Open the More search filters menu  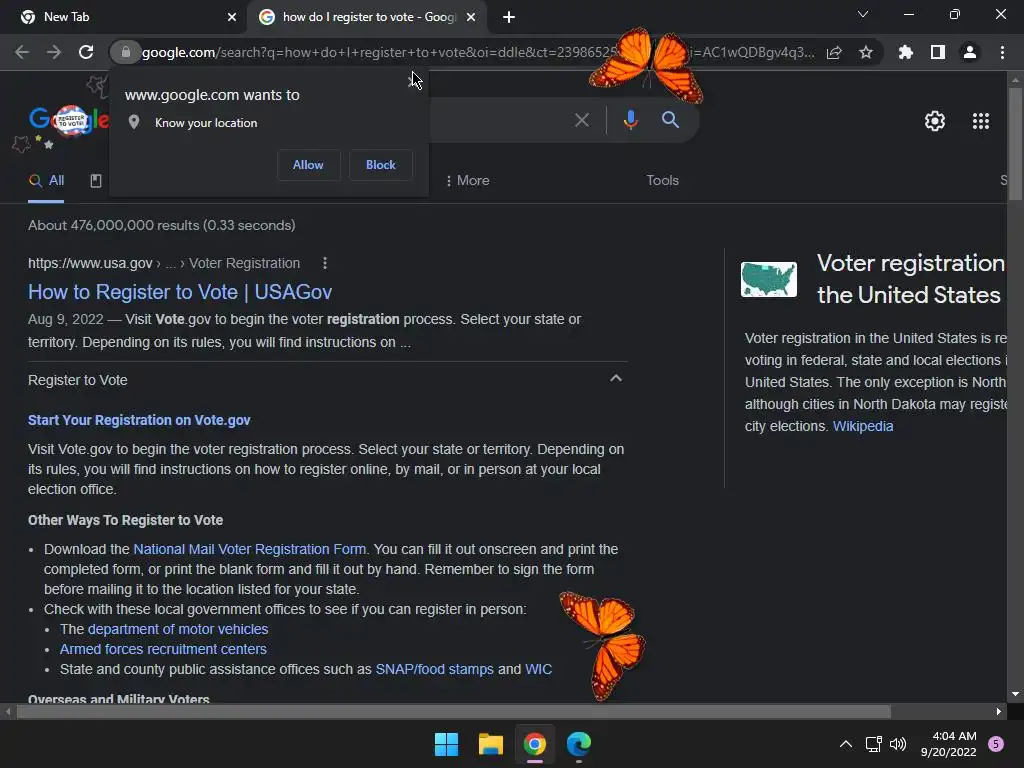point(468,181)
